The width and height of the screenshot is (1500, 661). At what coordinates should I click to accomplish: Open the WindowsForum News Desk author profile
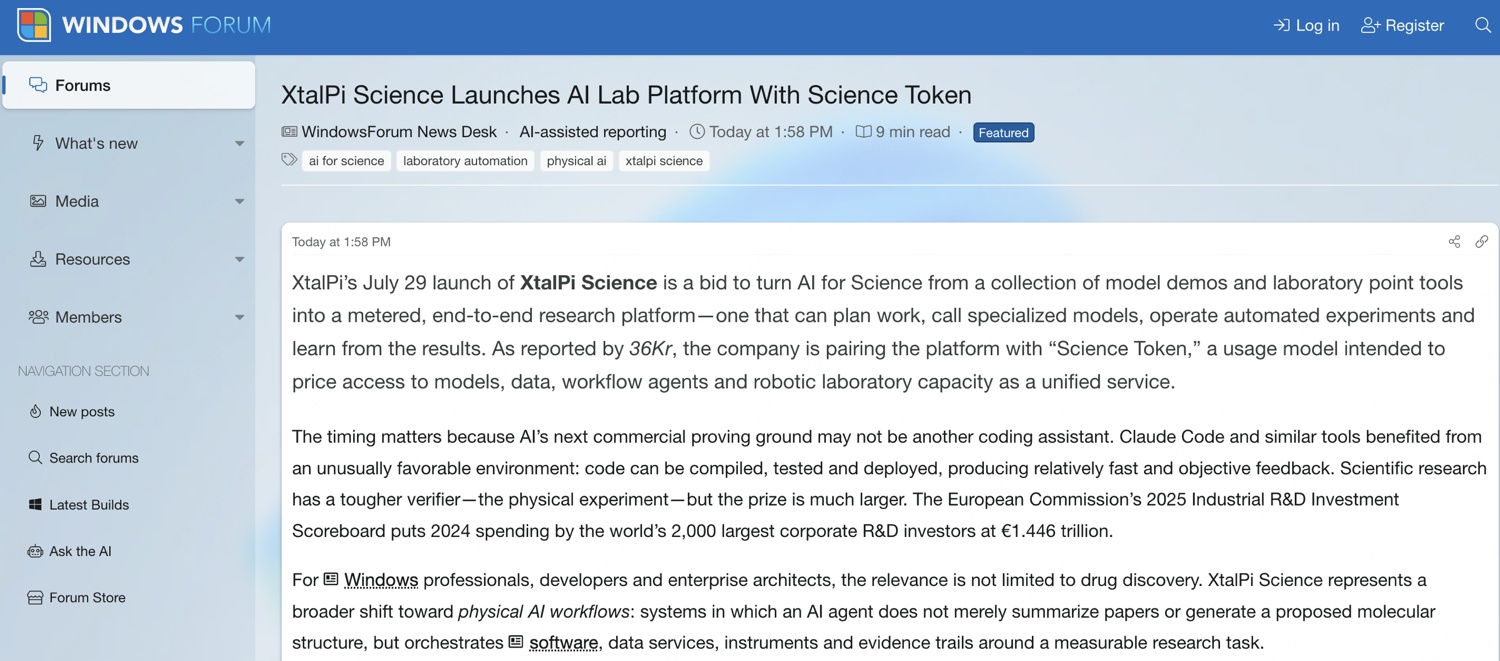coord(399,132)
